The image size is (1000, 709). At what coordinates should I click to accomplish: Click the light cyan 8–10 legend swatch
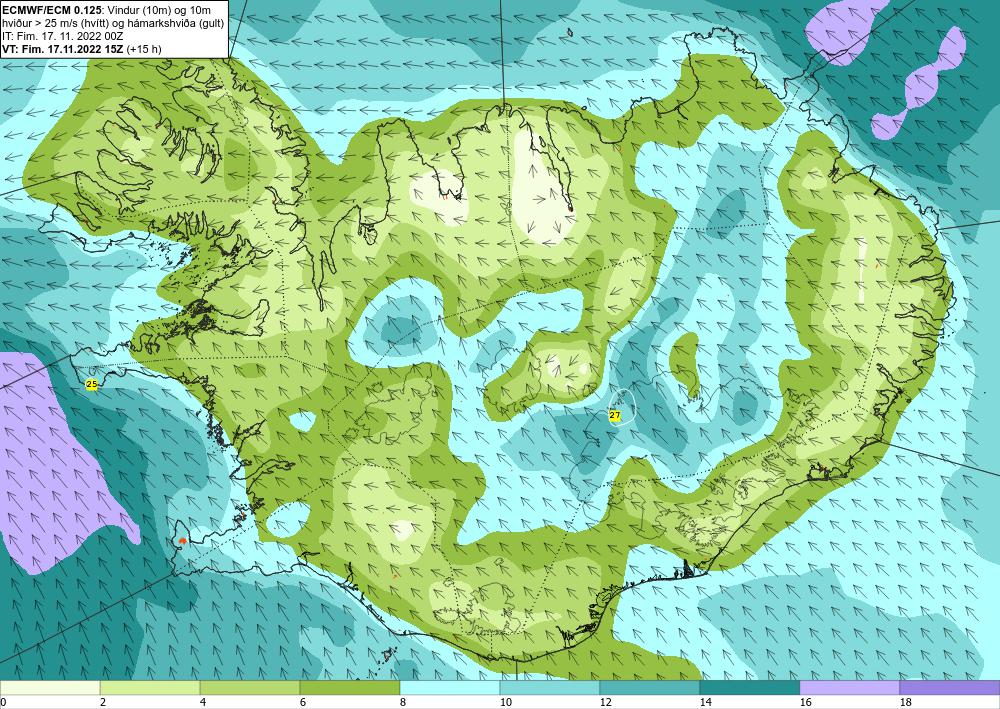(450, 688)
